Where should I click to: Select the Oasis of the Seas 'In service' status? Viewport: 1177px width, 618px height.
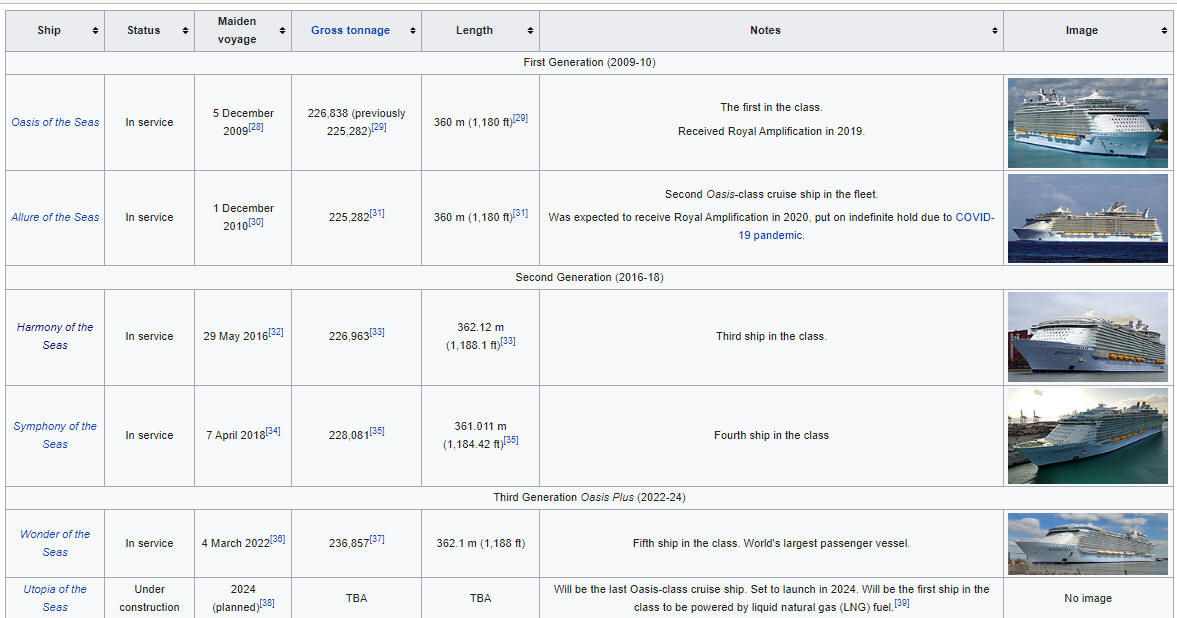pyautogui.click(x=149, y=122)
